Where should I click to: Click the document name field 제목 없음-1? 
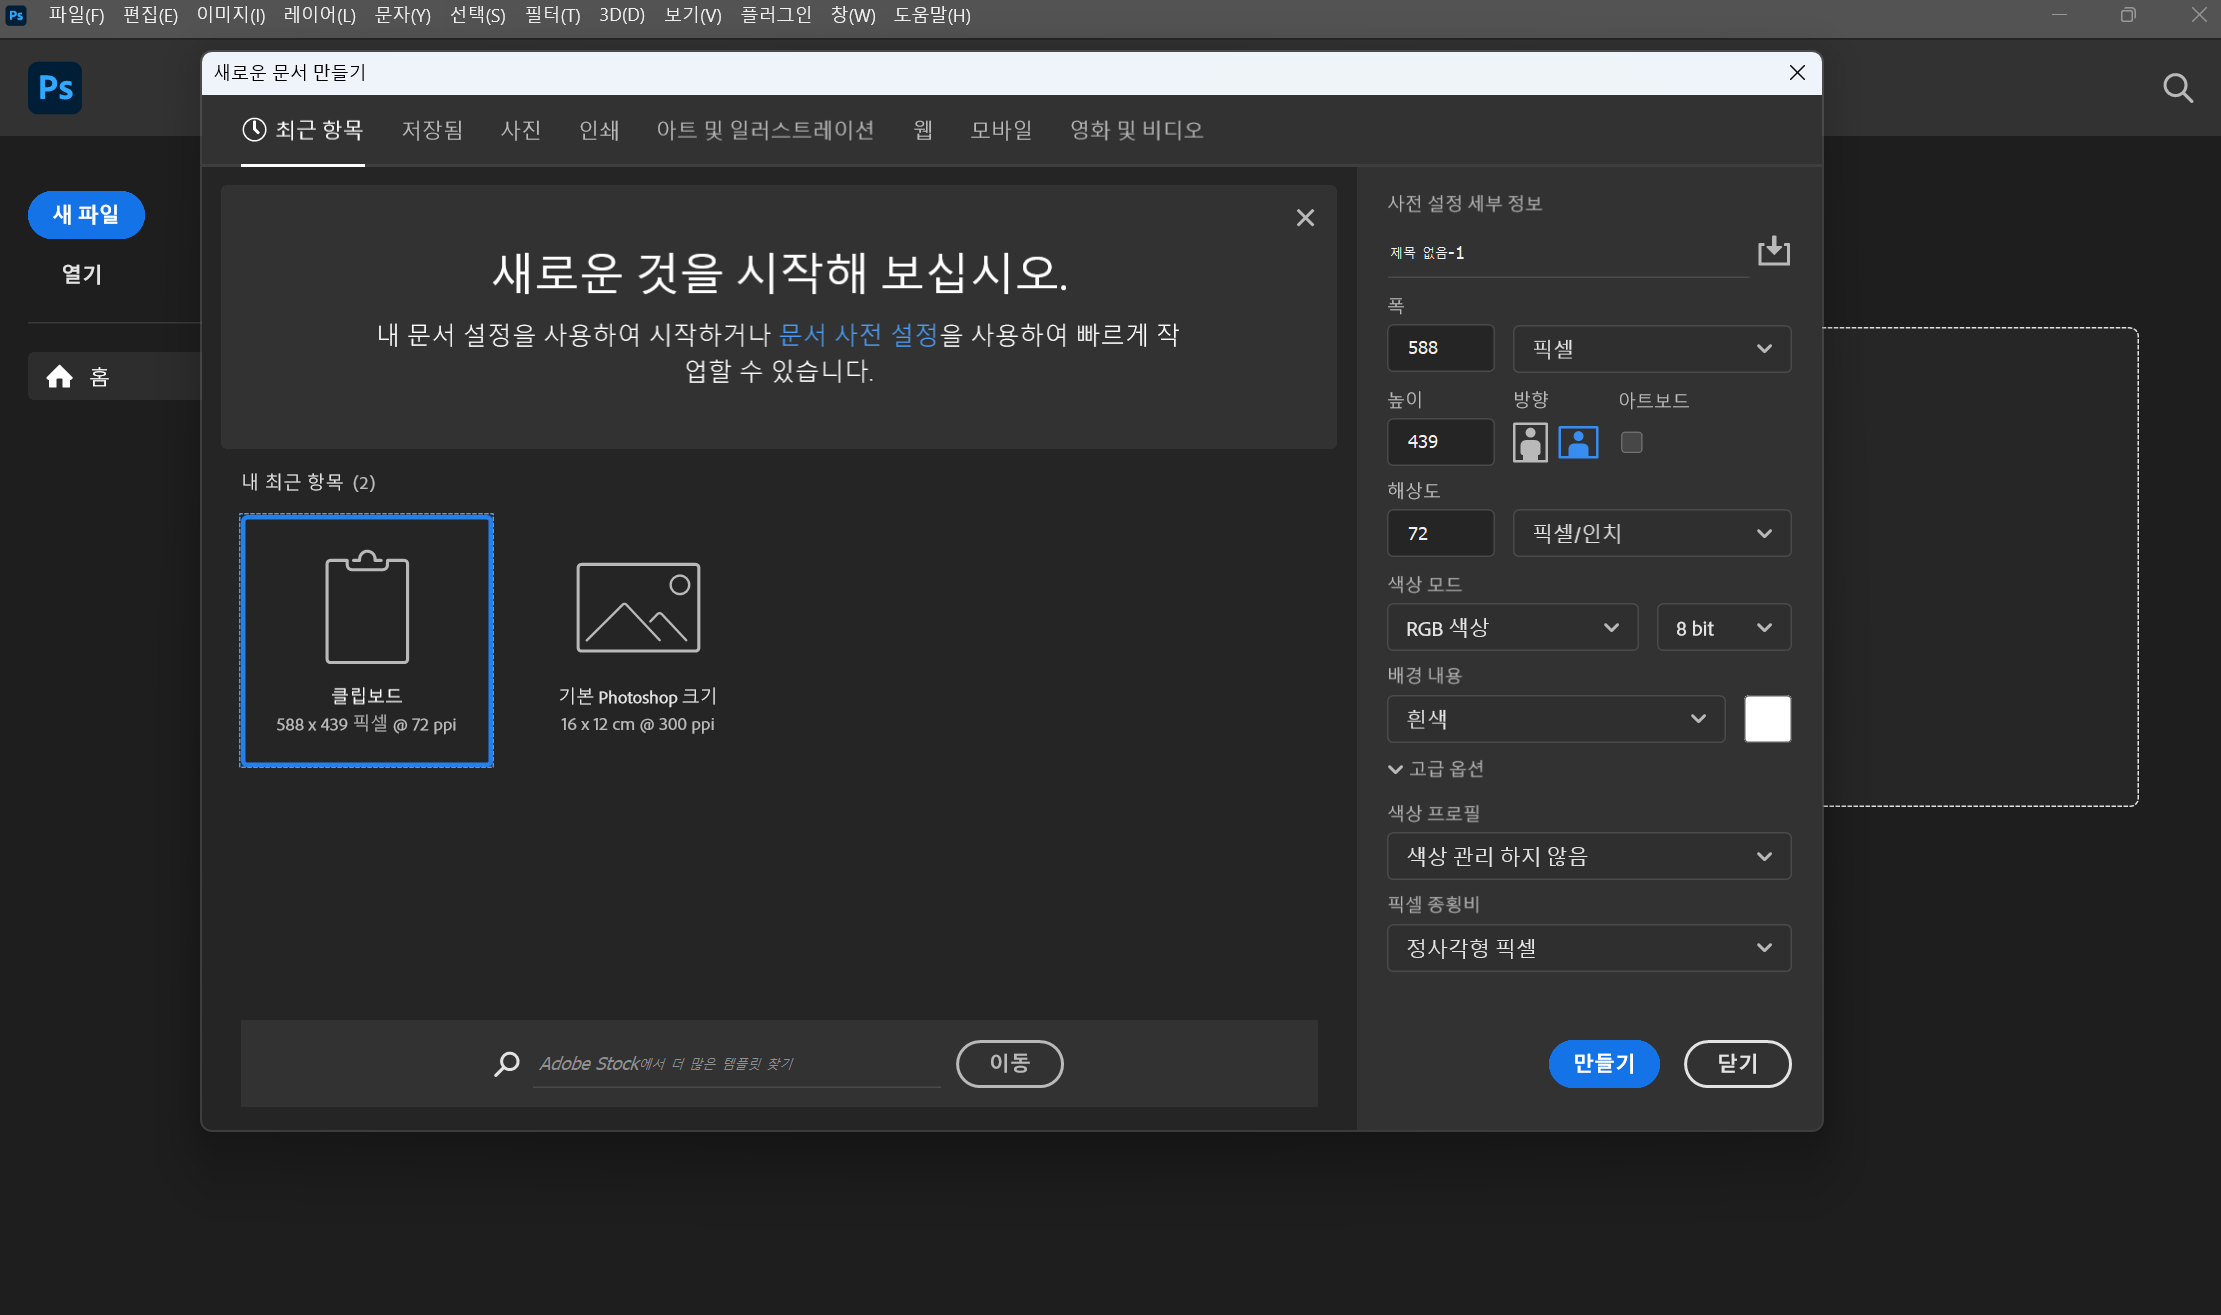[1567, 253]
